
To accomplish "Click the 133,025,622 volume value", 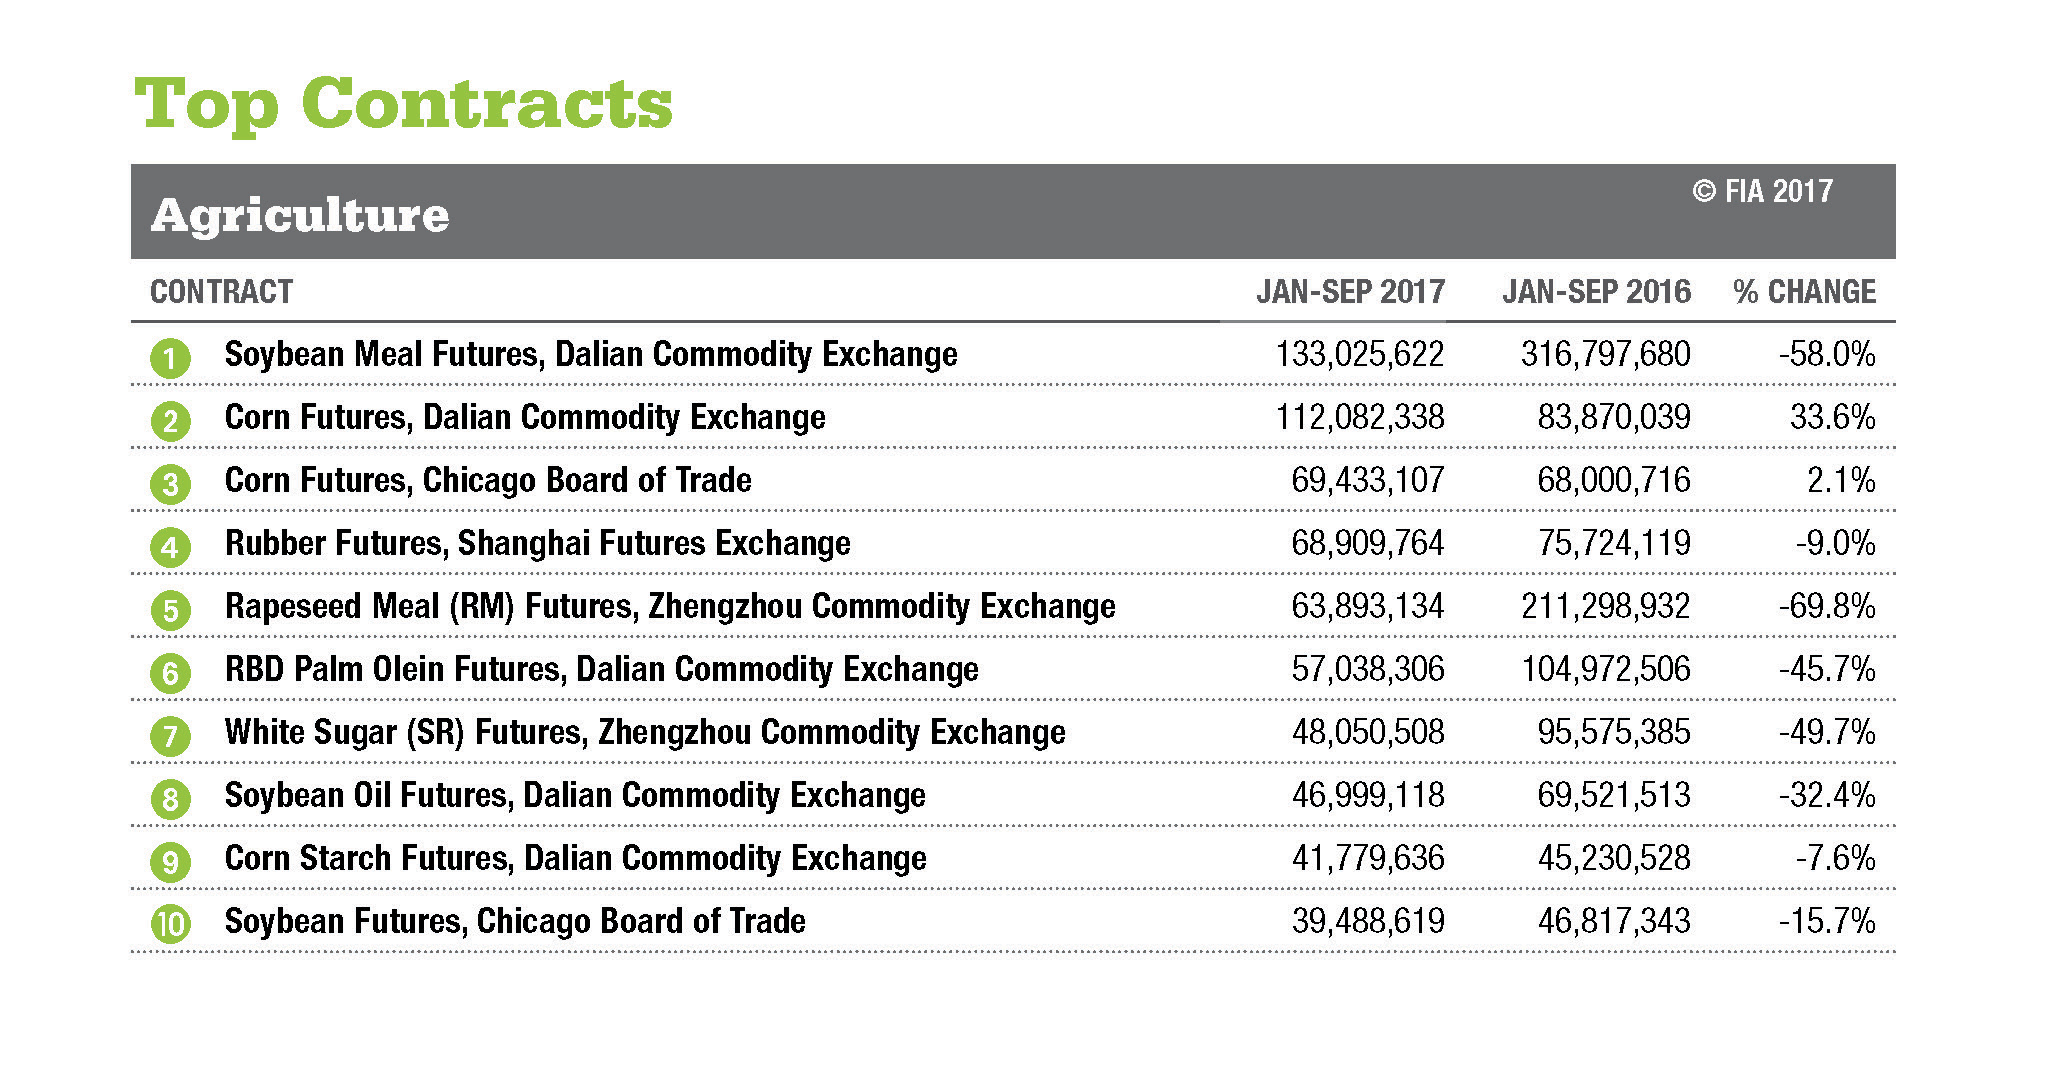I will coord(1359,354).
